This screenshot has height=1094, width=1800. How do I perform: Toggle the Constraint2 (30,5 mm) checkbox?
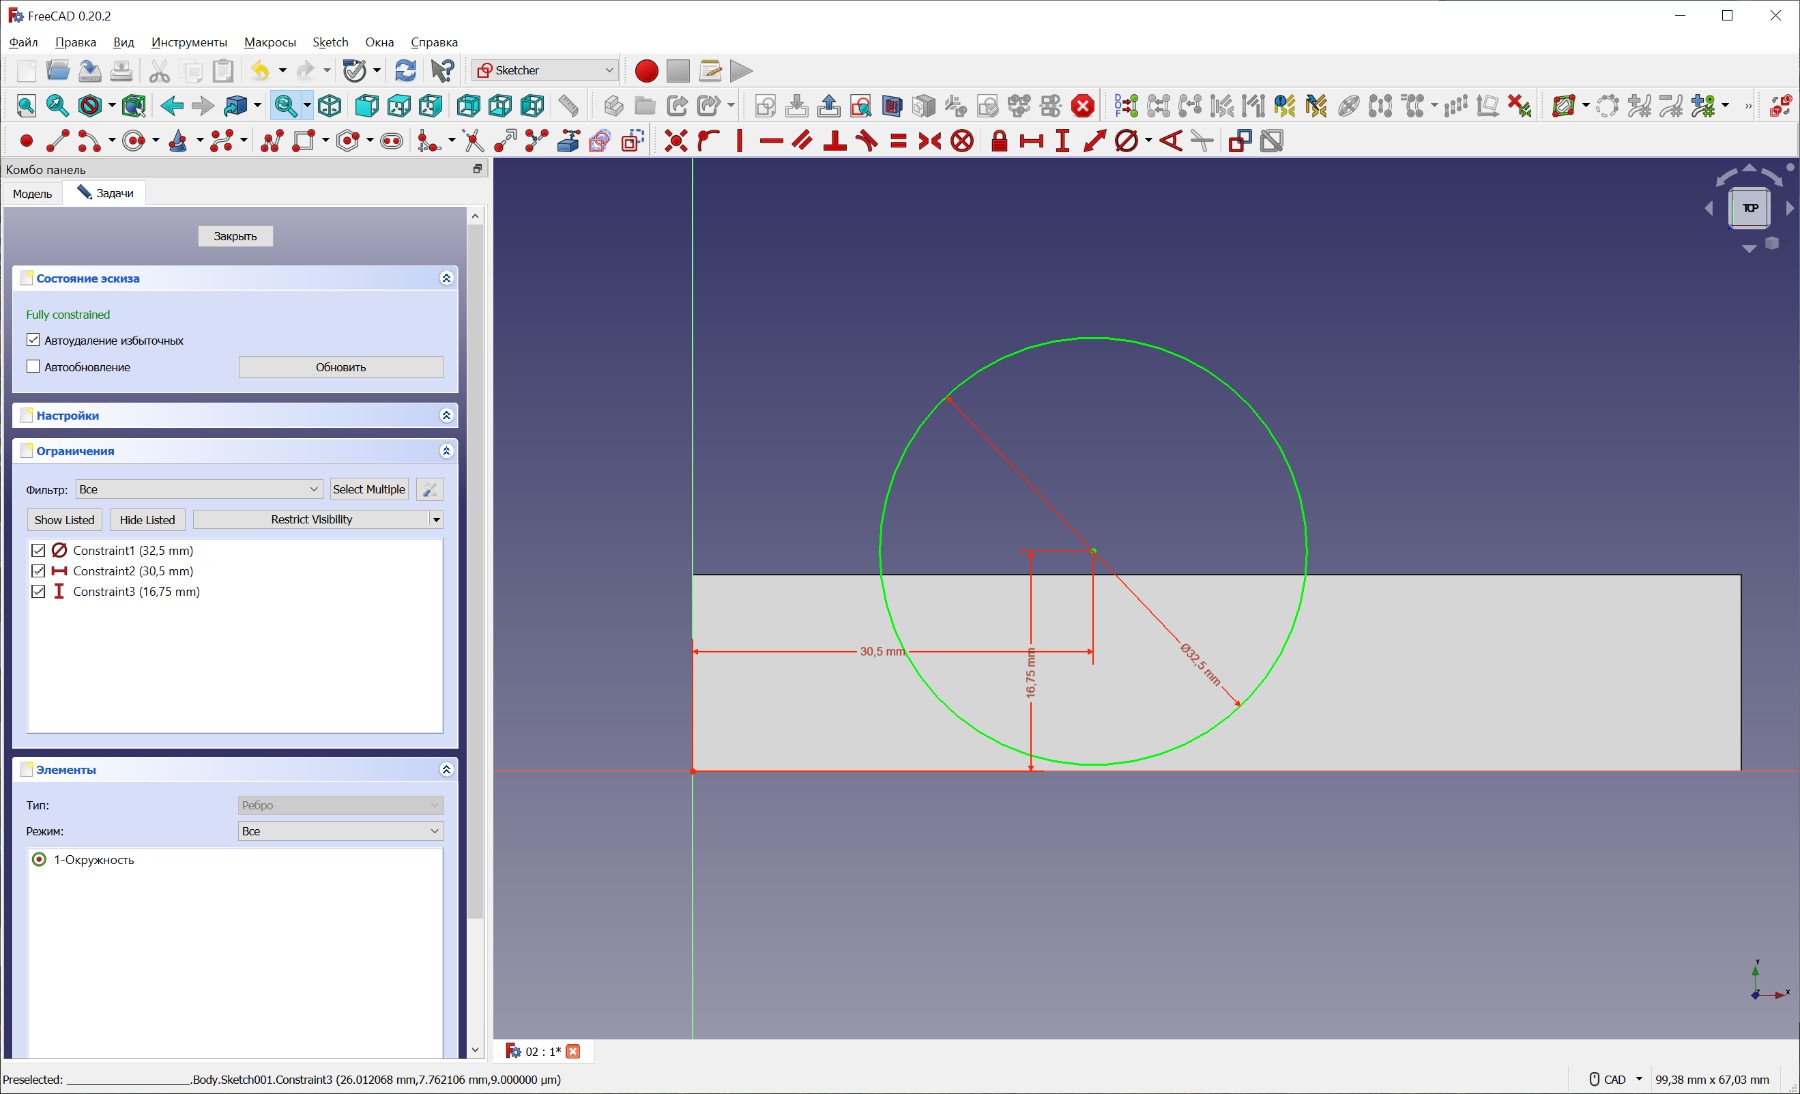pos(38,571)
